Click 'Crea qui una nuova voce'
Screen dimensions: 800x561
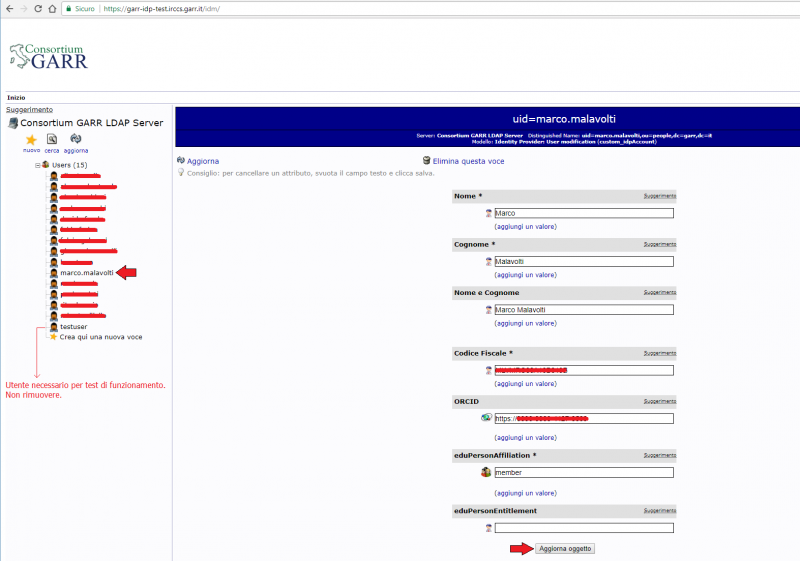click(x=100, y=337)
